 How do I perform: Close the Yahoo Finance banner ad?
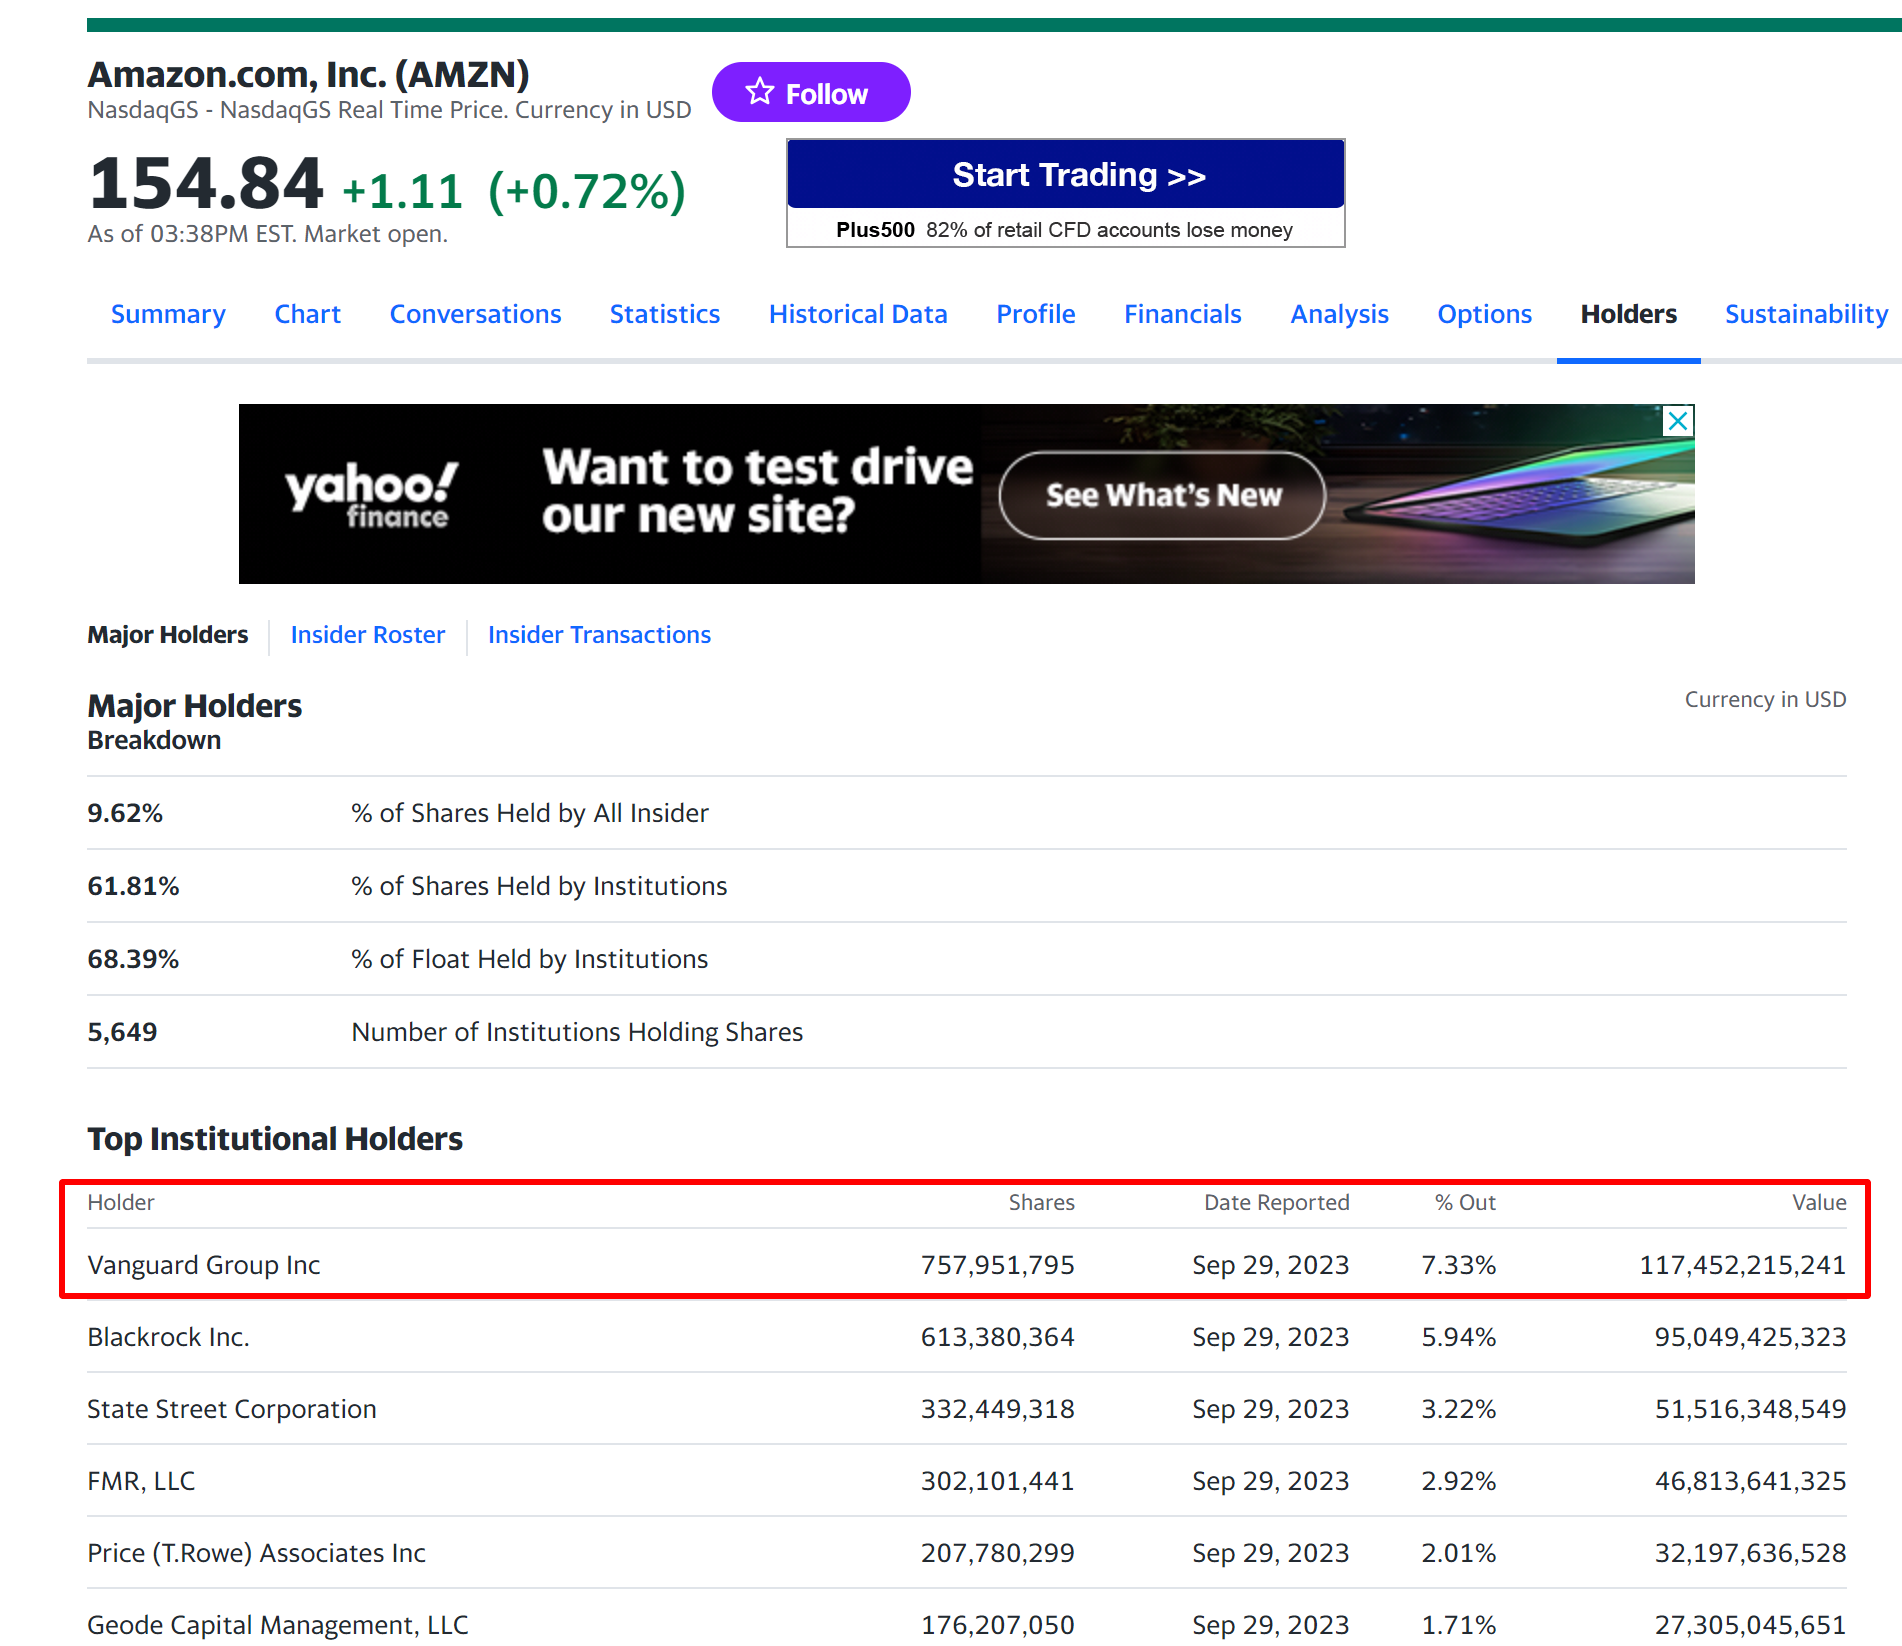[1678, 421]
